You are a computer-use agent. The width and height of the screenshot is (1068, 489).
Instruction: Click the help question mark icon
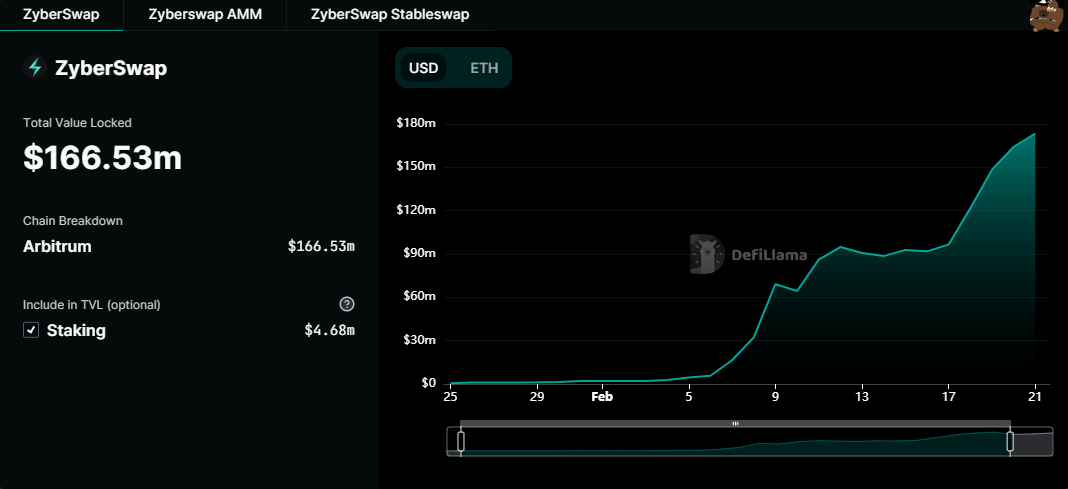[x=347, y=304]
